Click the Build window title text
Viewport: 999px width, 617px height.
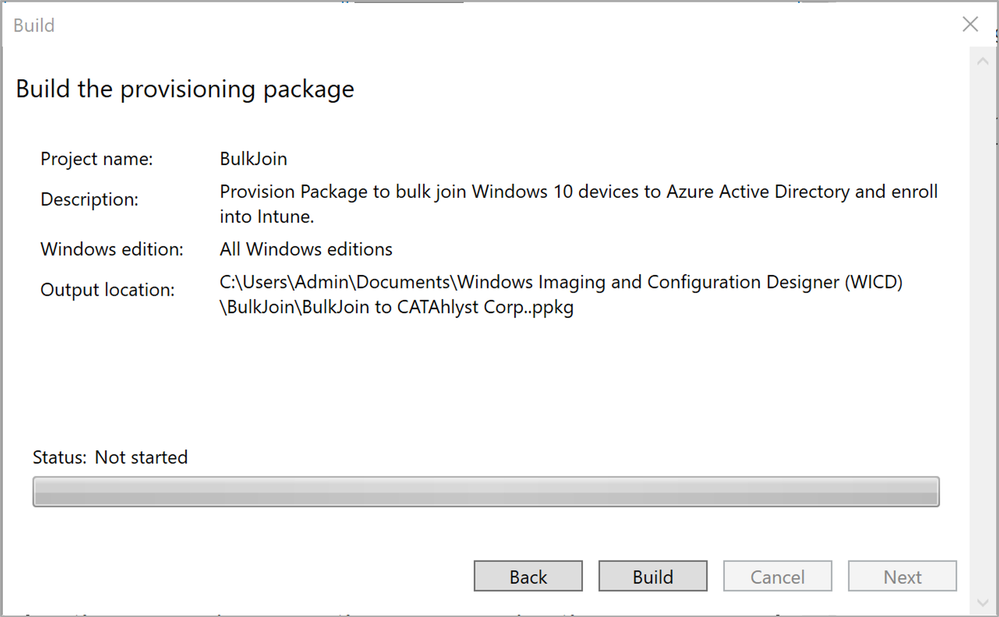point(34,25)
